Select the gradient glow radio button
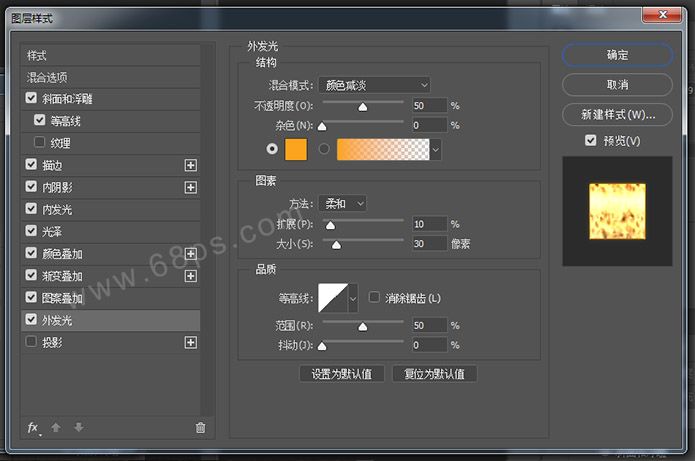The width and height of the screenshot is (695, 461). tap(324, 149)
